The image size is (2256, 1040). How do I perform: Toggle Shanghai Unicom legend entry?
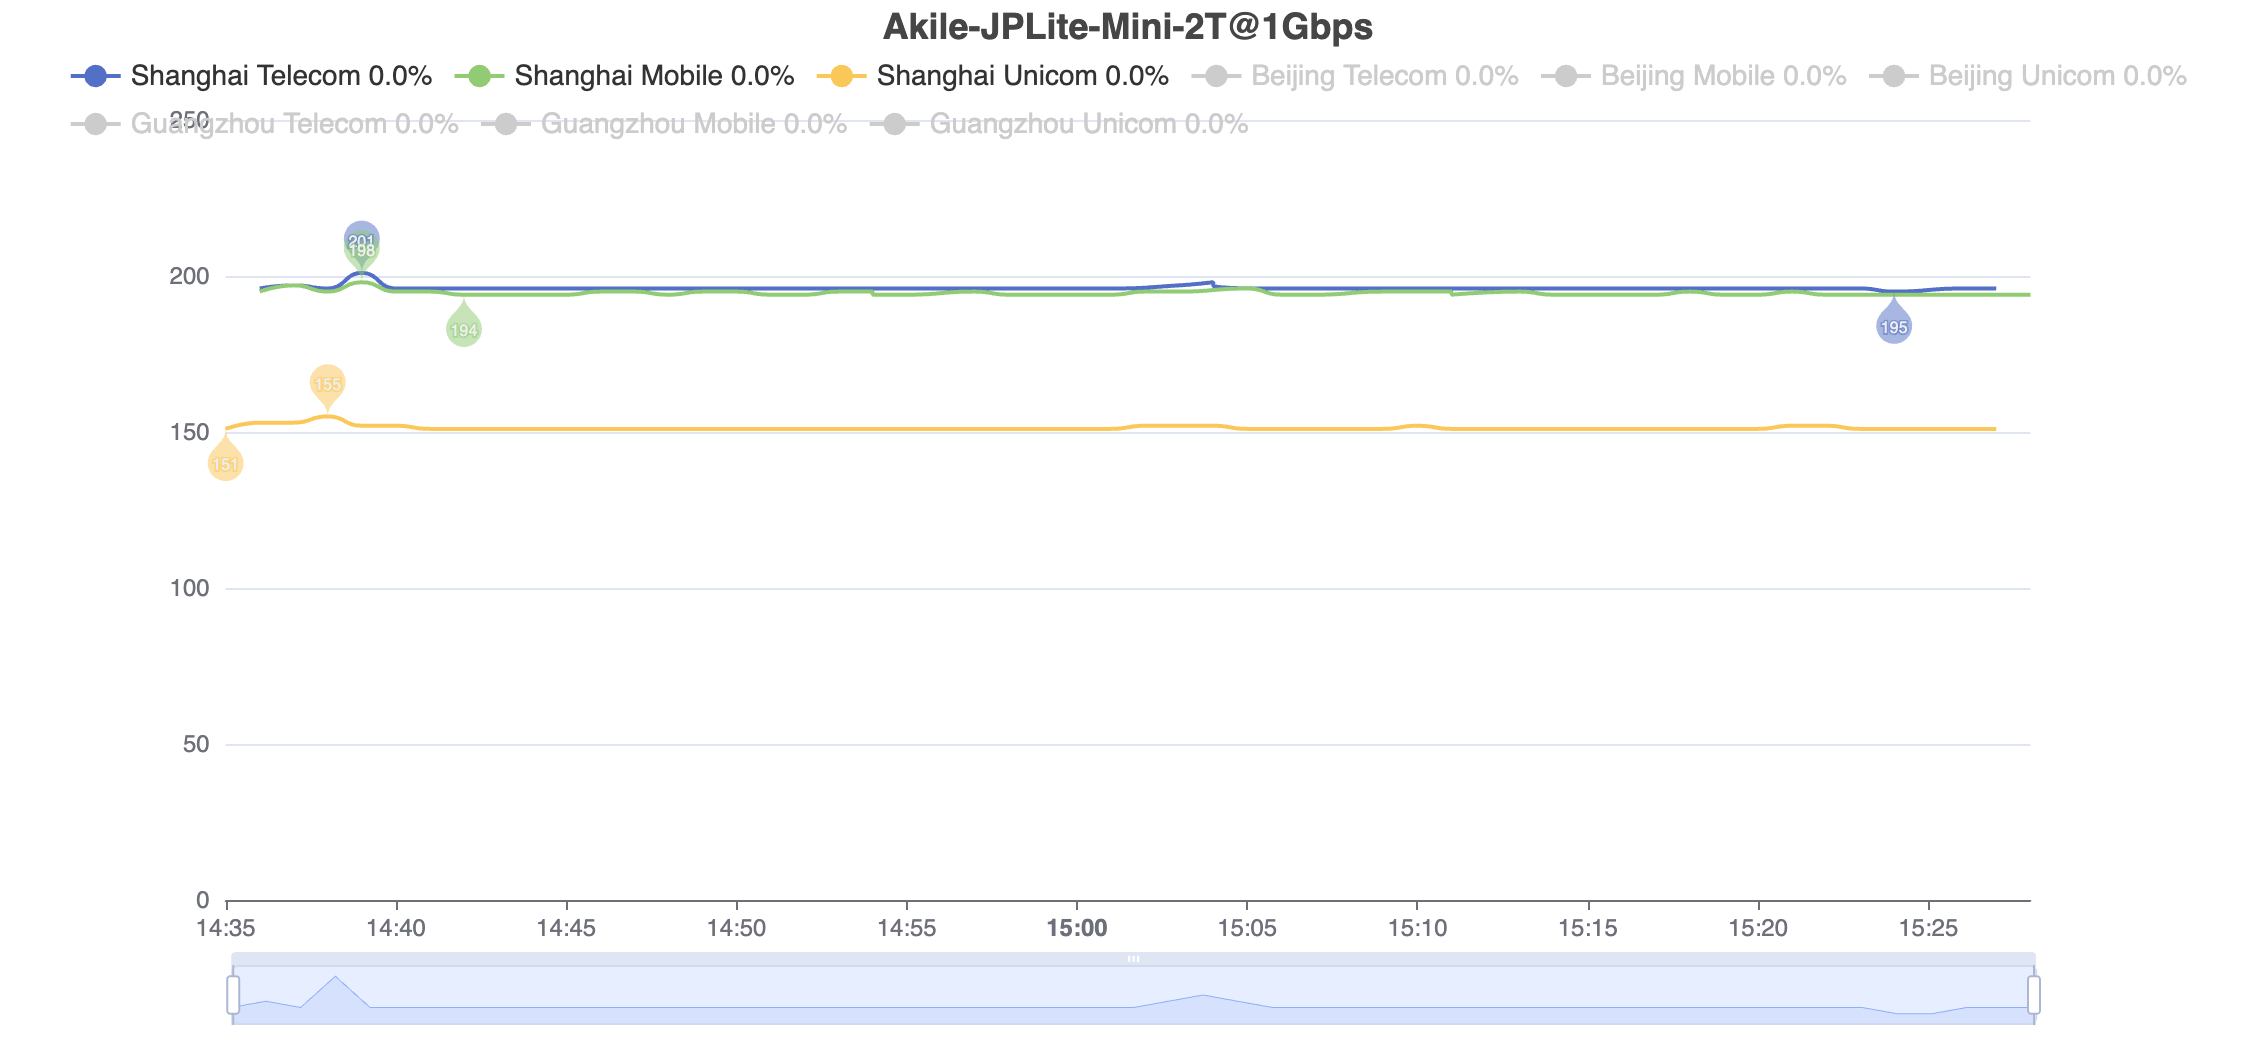click(x=993, y=76)
